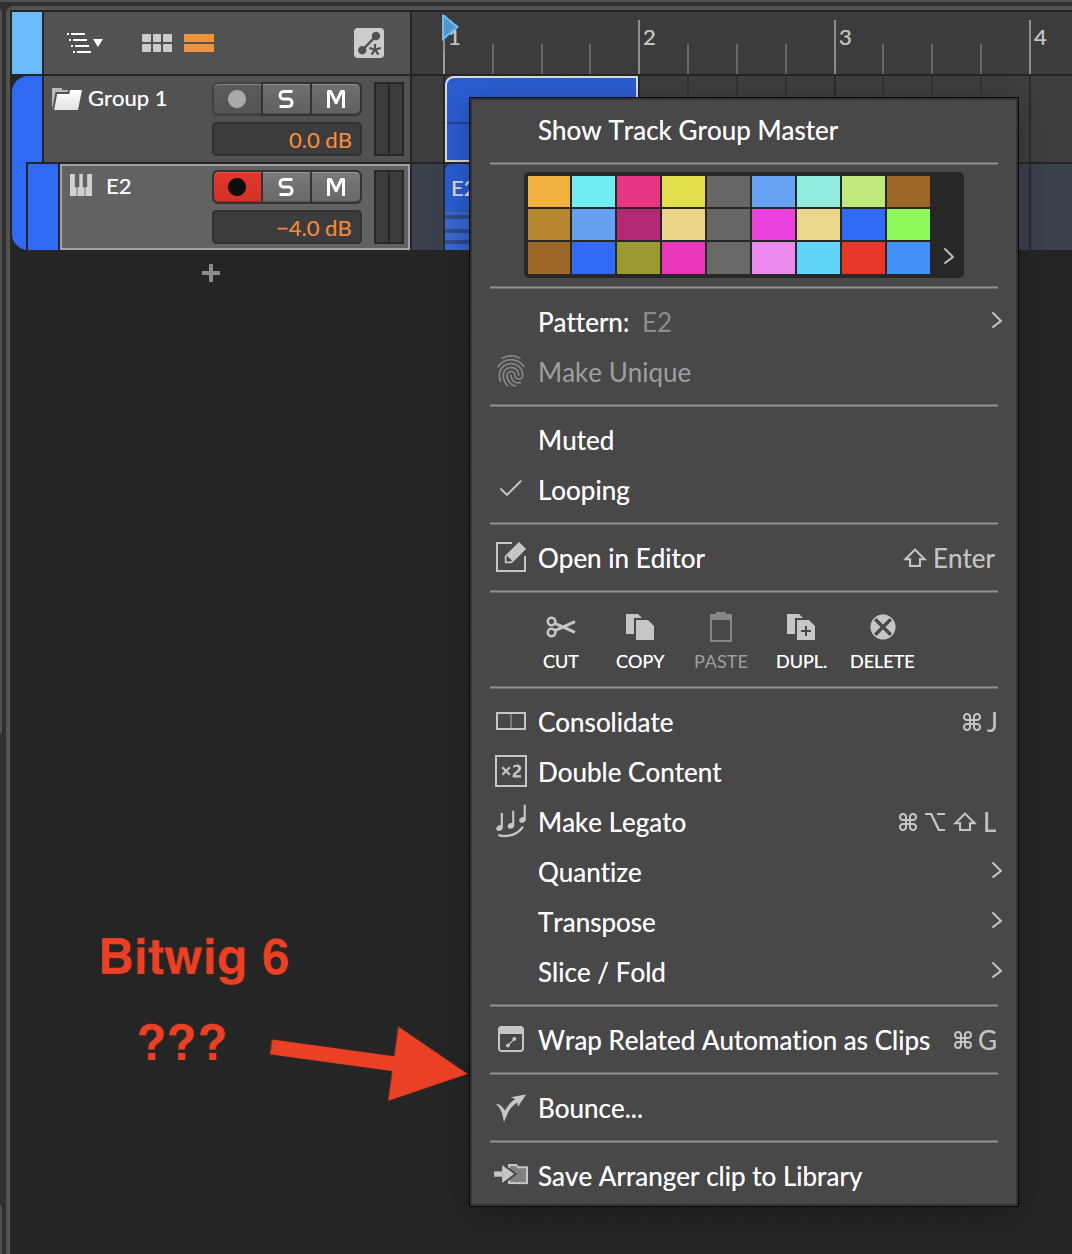The image size is (1072, 1254).
Task: Select the Group 1 track name
Action: 127,99
